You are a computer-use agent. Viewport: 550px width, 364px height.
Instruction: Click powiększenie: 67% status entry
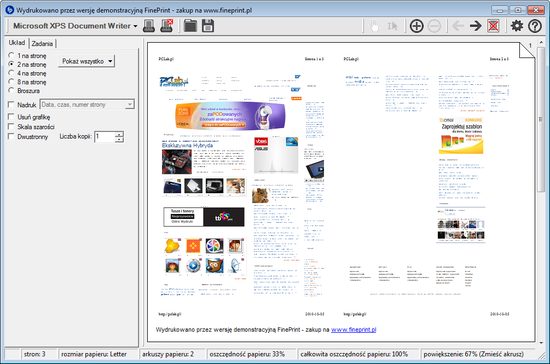pos(478,354)
